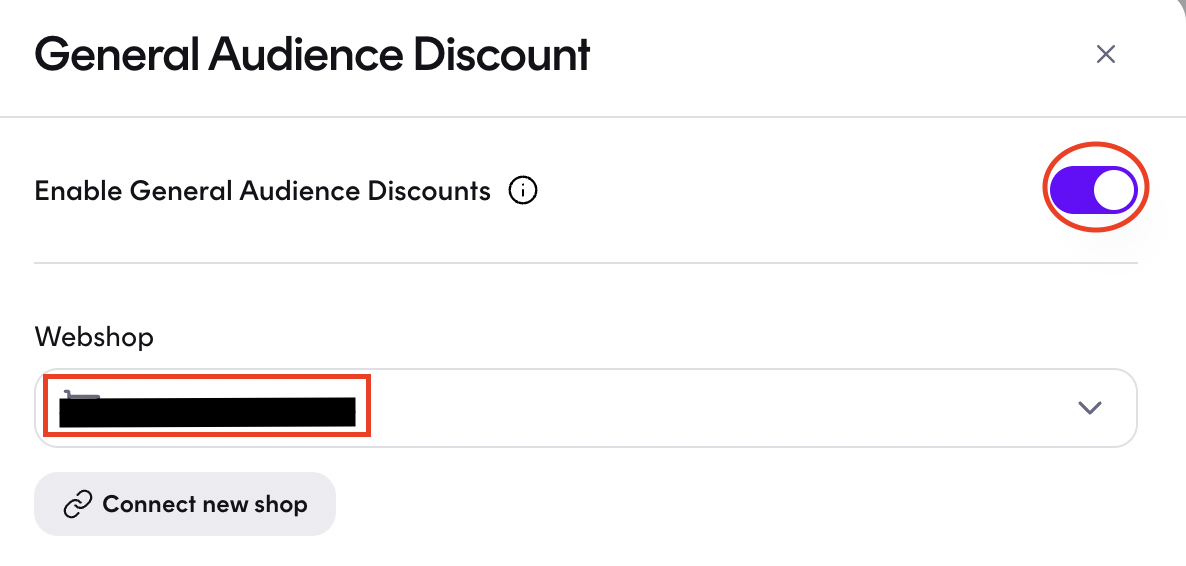The height and width of the screenshot is (566, 1186).
Task: Click the Enable General Audience Discounts label
Action: (x=262, y=191)
